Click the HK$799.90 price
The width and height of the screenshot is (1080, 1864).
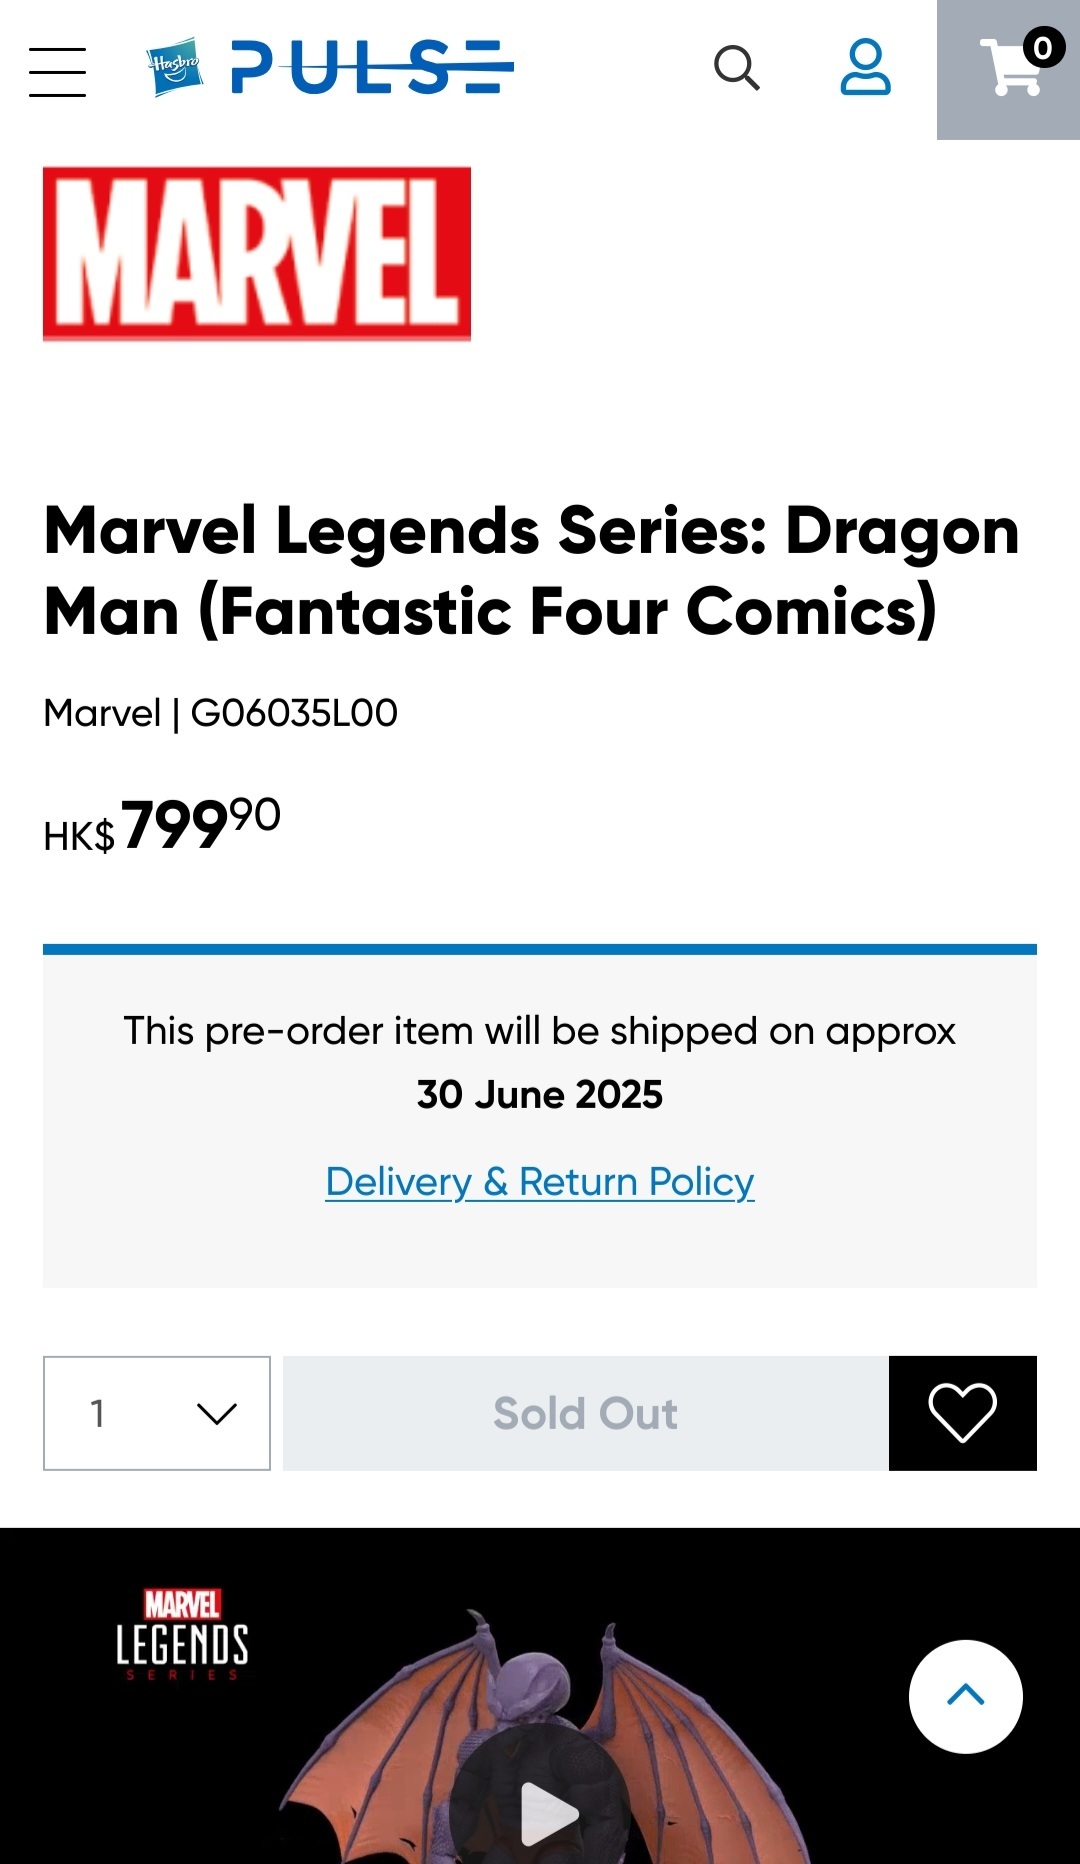(x=162, y=826)
